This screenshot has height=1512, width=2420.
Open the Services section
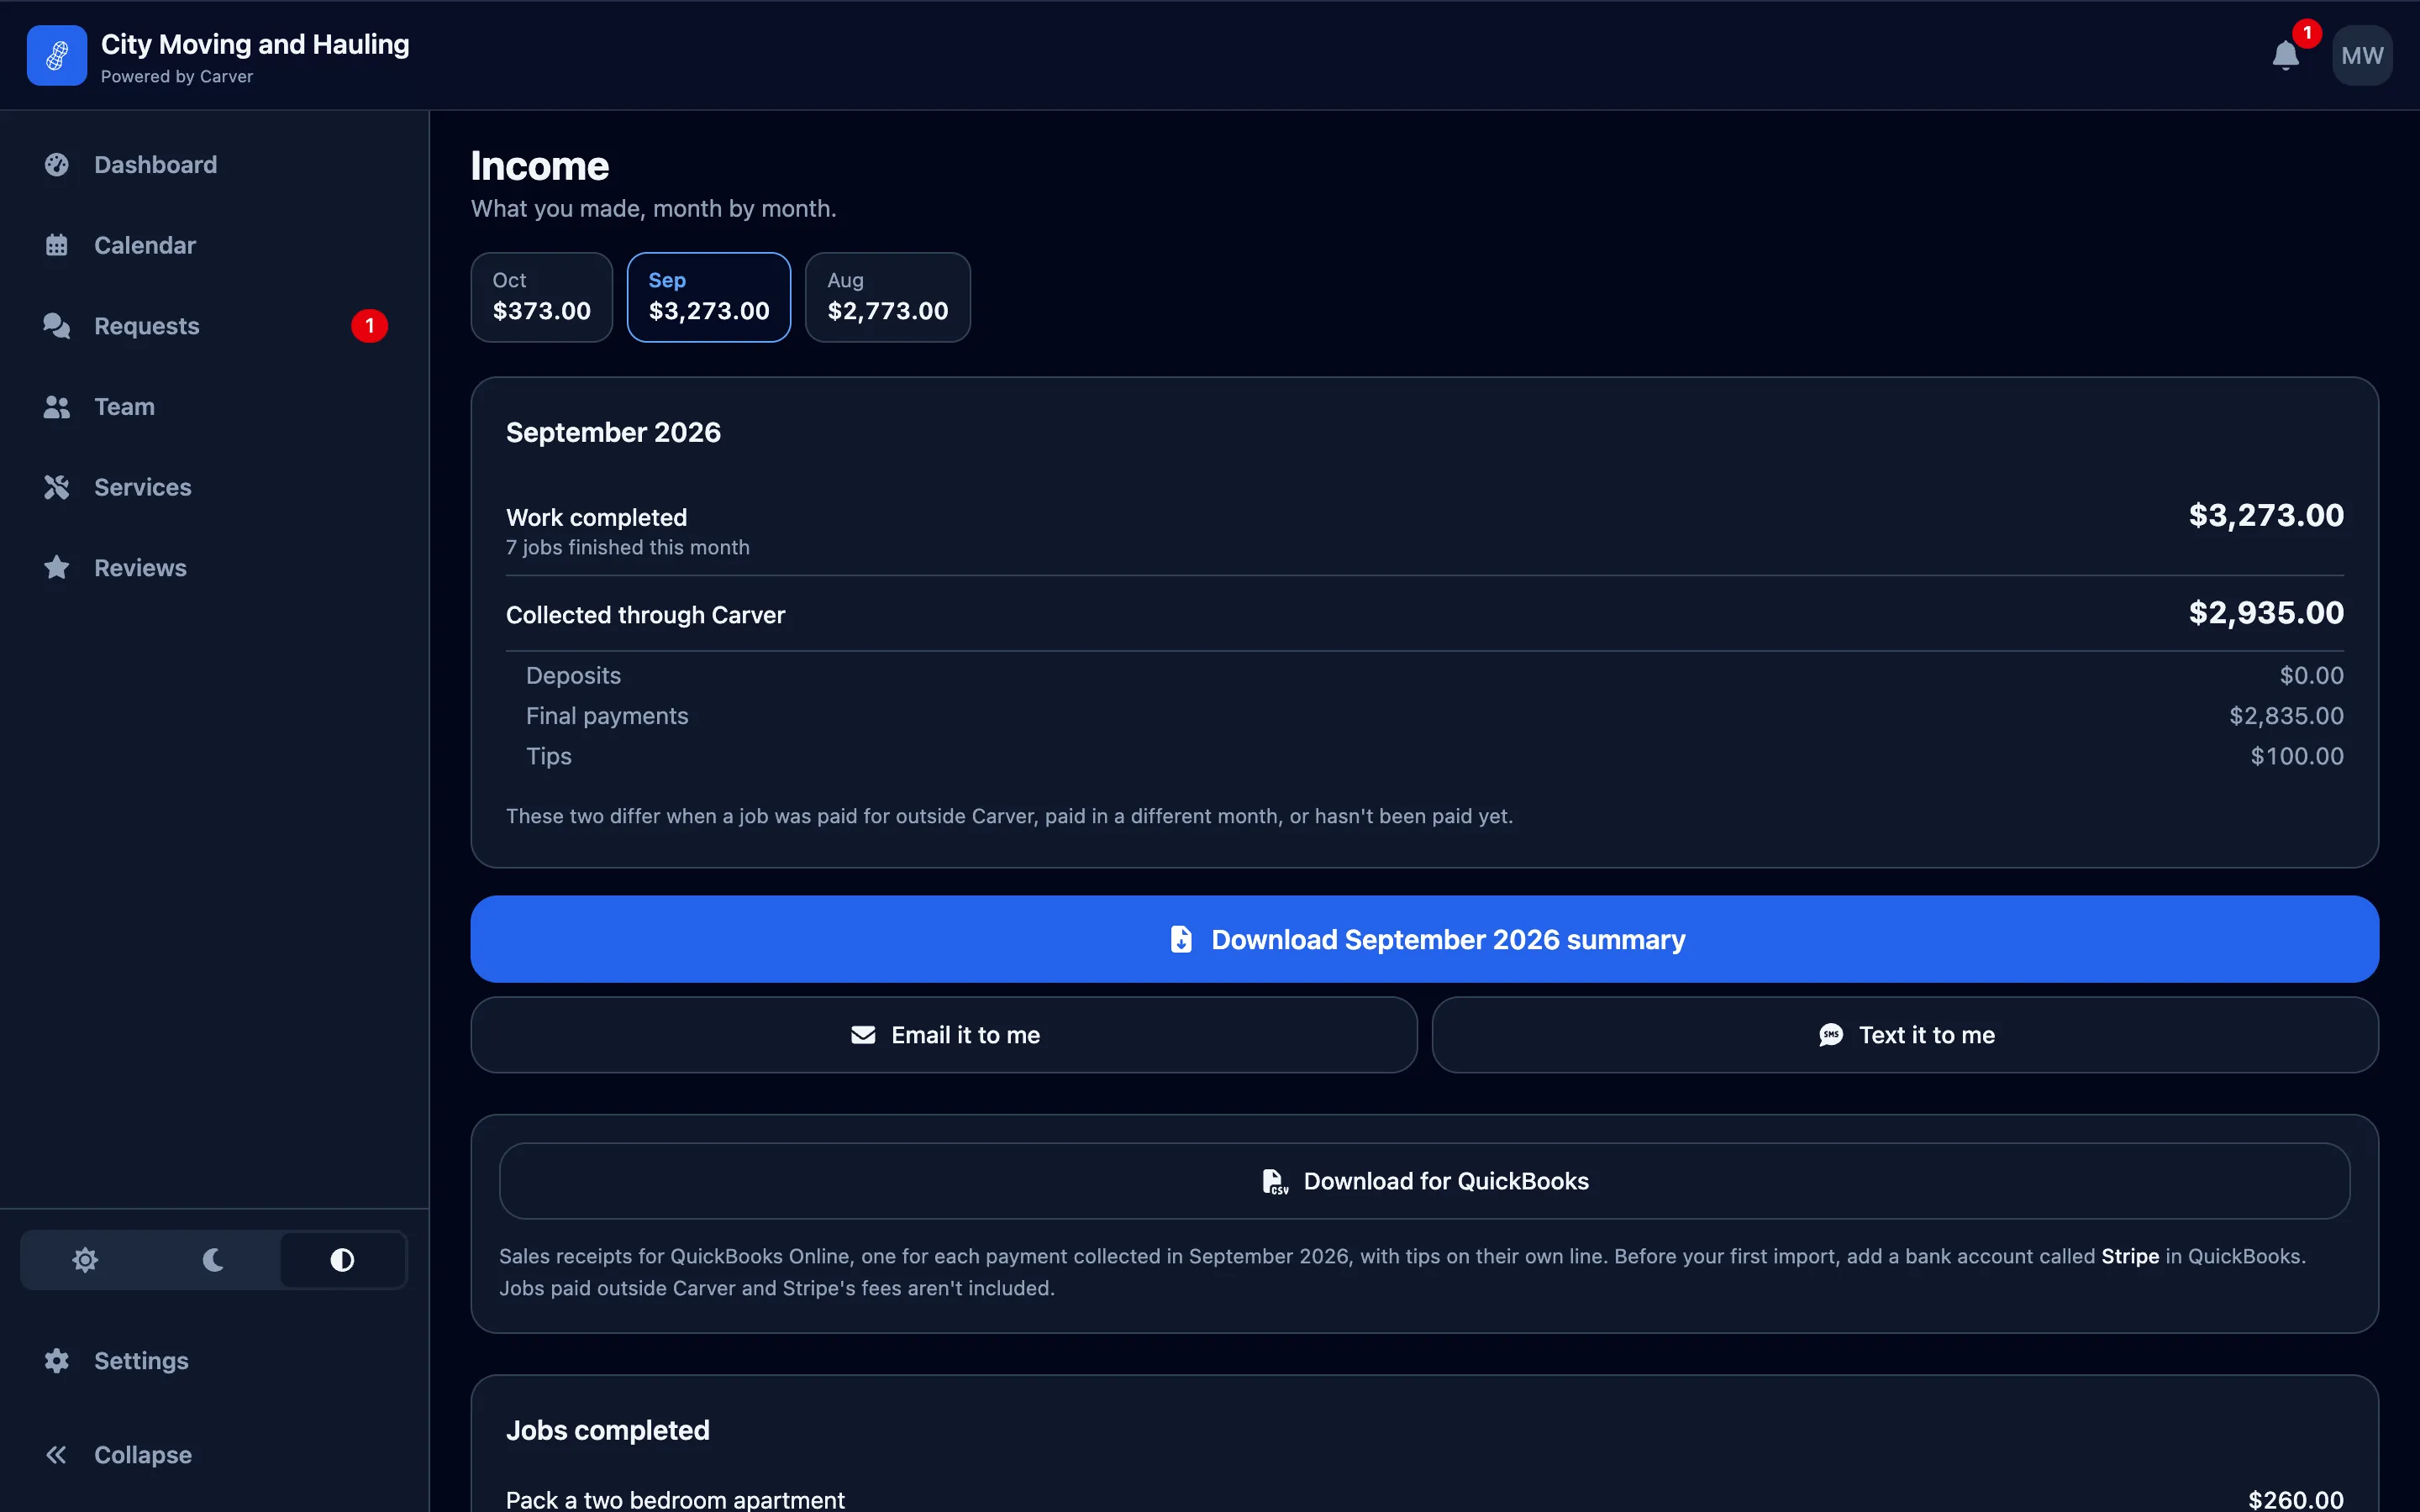(214, 487)
